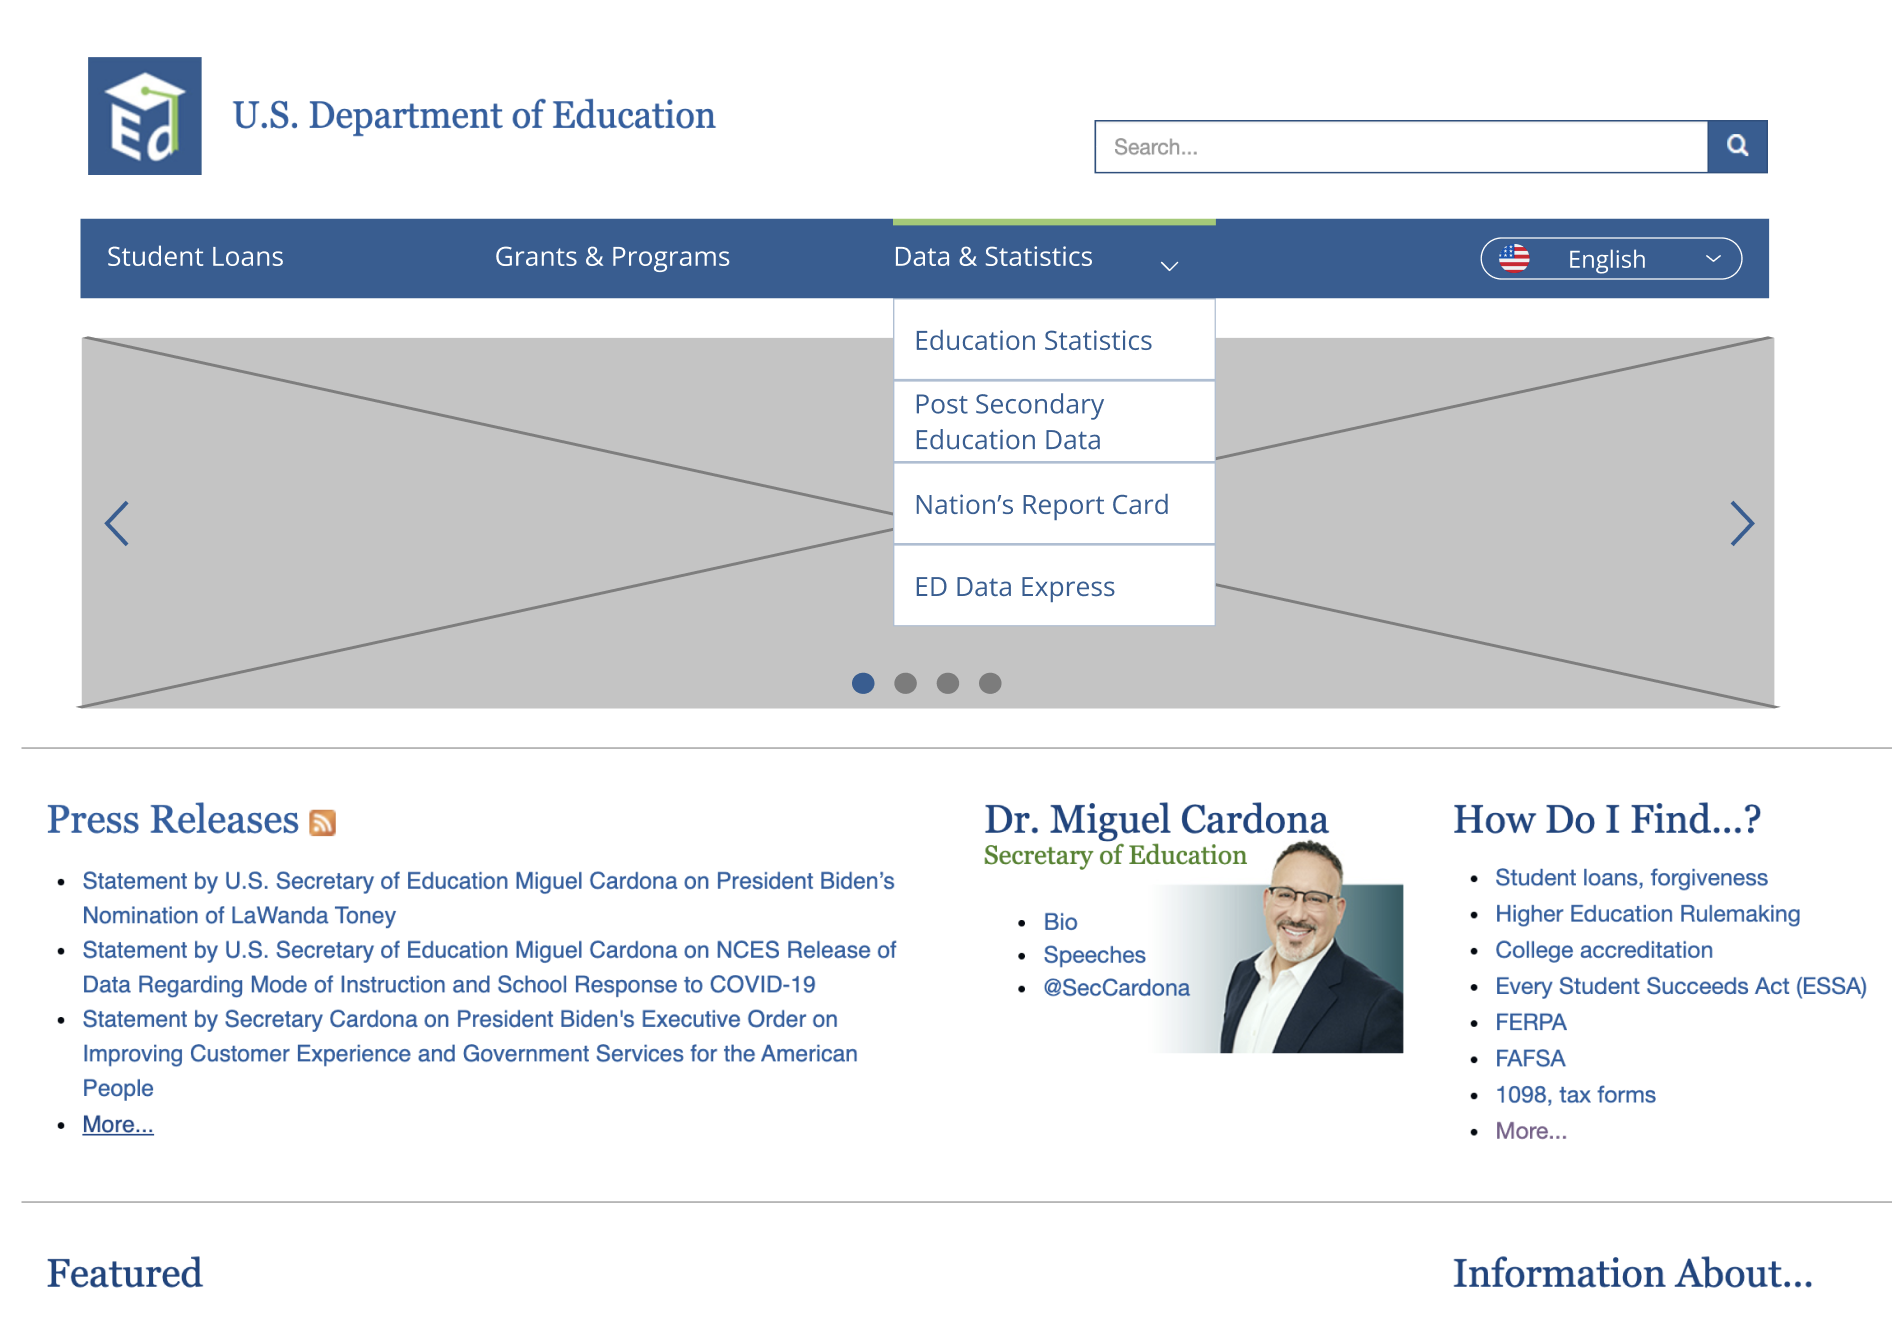Click the How Do I Find...? heading
The image size is (1892, 1332).
(1607, 819)
